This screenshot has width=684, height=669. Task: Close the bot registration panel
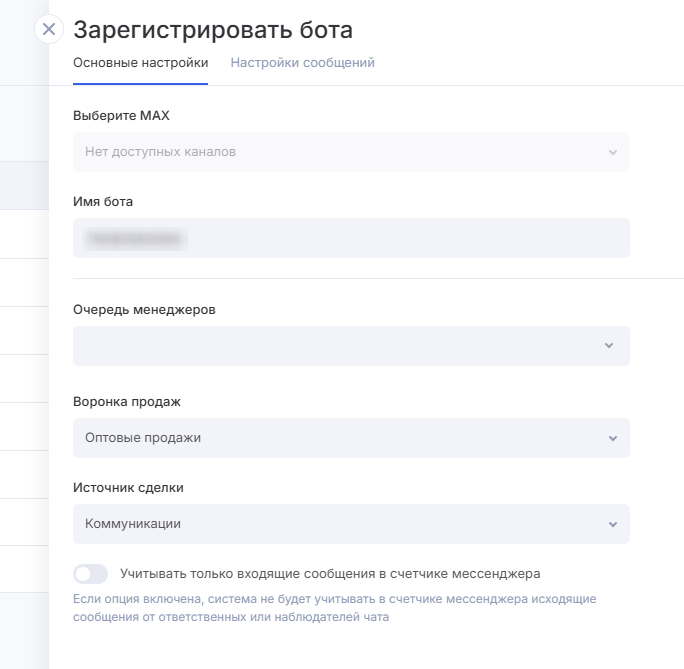pos(49,29)
